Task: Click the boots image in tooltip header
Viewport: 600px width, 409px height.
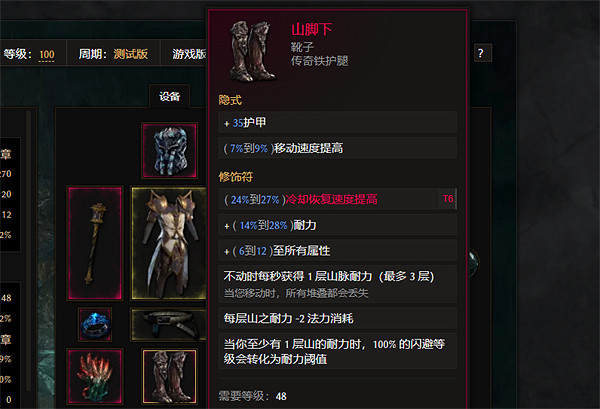Action: [252, 51]
